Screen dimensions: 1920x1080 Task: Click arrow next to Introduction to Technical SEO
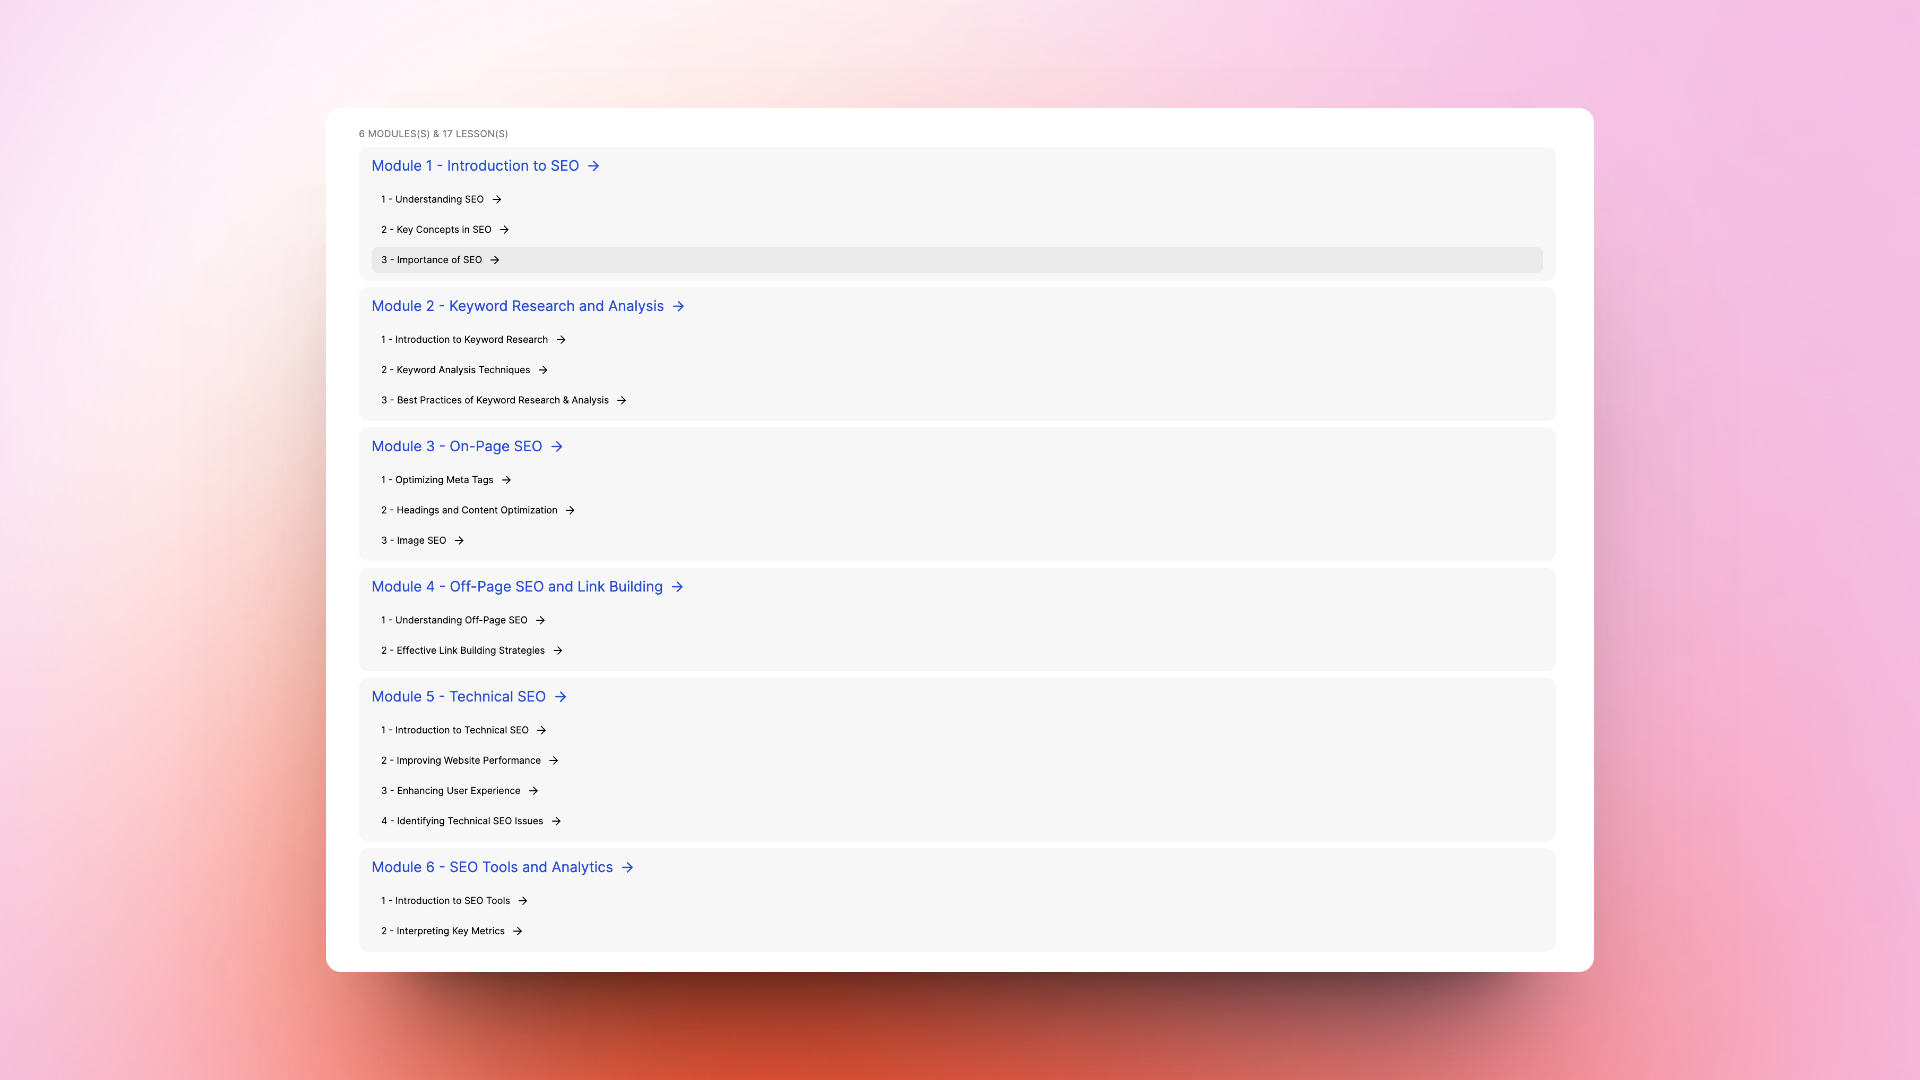(541, 730)
